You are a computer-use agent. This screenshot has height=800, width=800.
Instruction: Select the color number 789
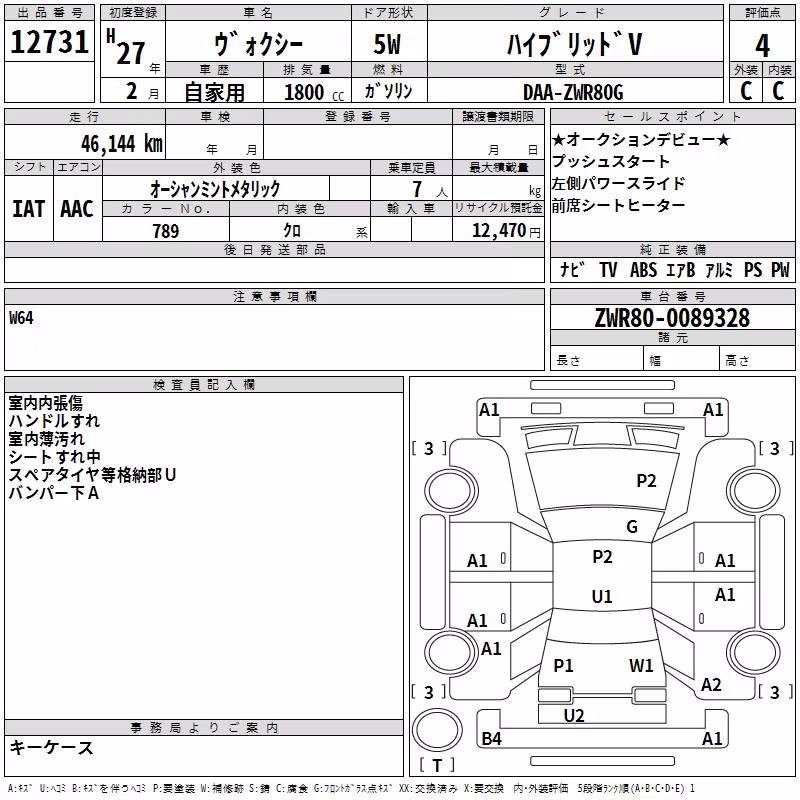click(x=166, y=231)
